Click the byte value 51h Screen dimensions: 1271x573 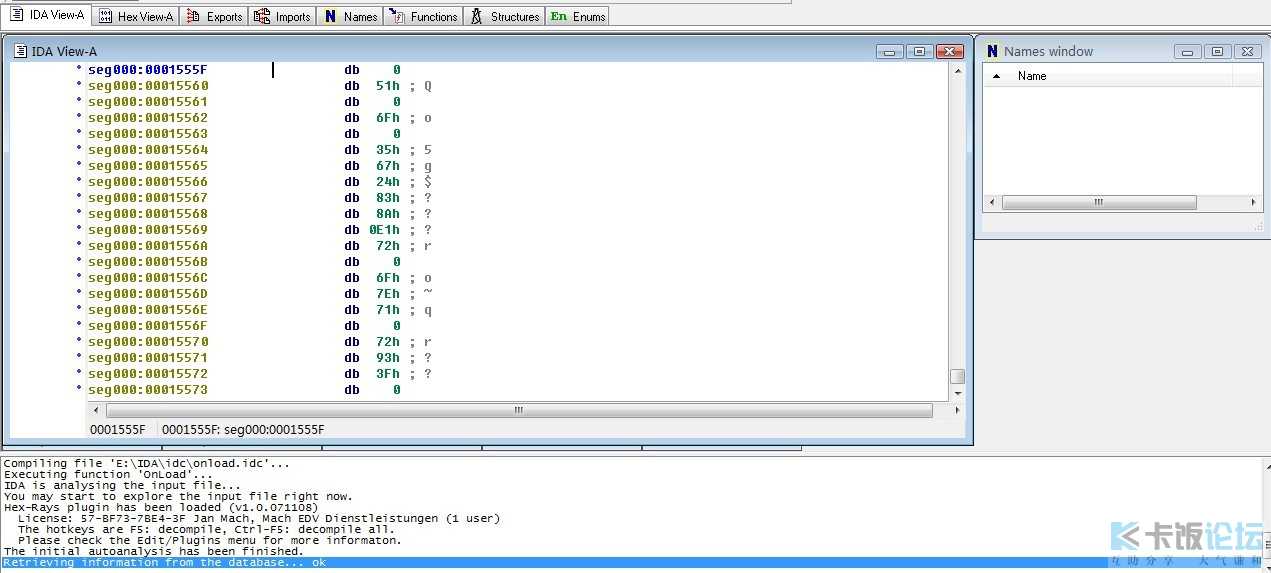388,86
